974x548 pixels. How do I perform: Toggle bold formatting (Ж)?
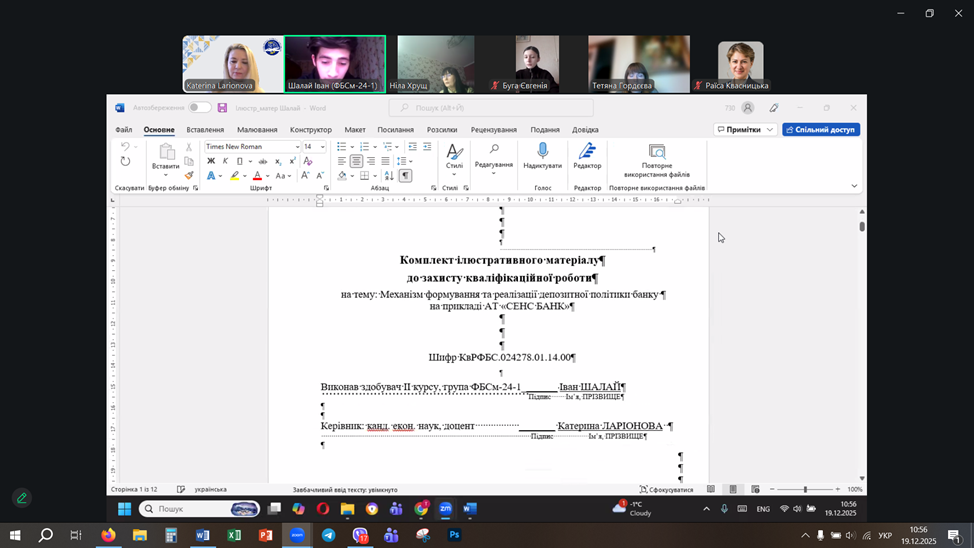point(211,161)
